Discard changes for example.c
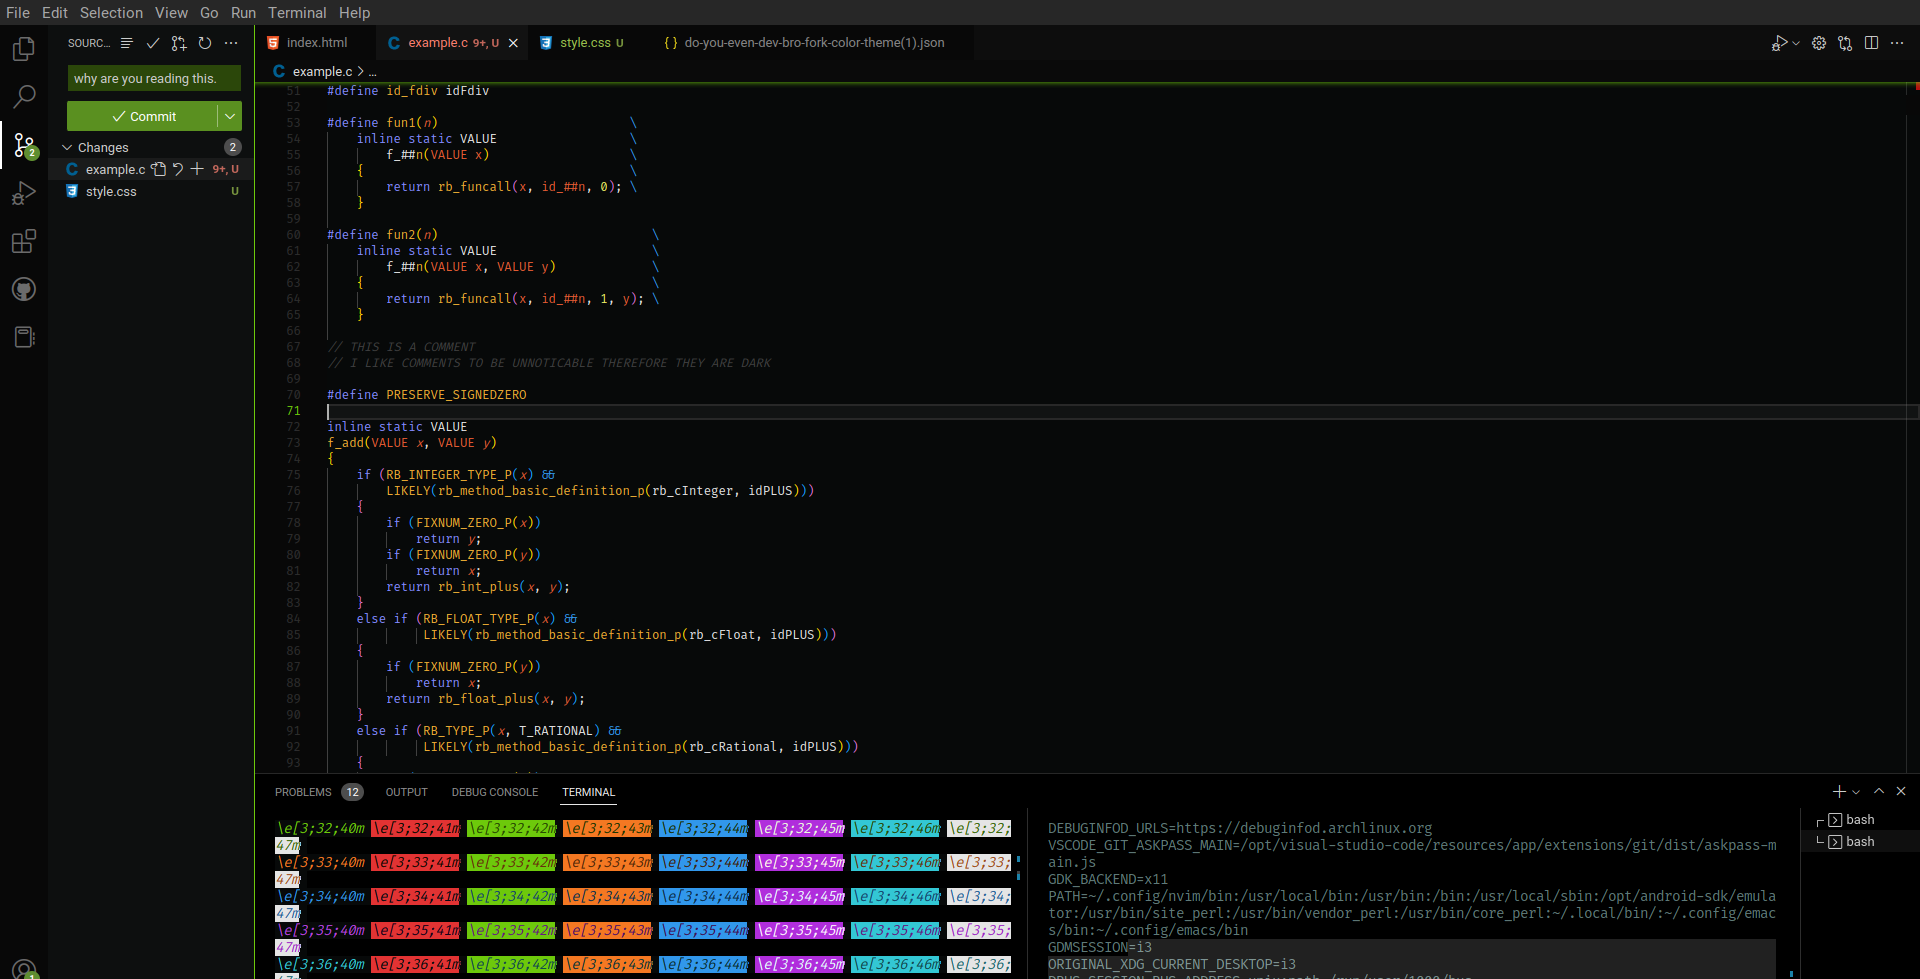Screen dimensions: 1920x979 pyautogui.click(x=178, y=169)
